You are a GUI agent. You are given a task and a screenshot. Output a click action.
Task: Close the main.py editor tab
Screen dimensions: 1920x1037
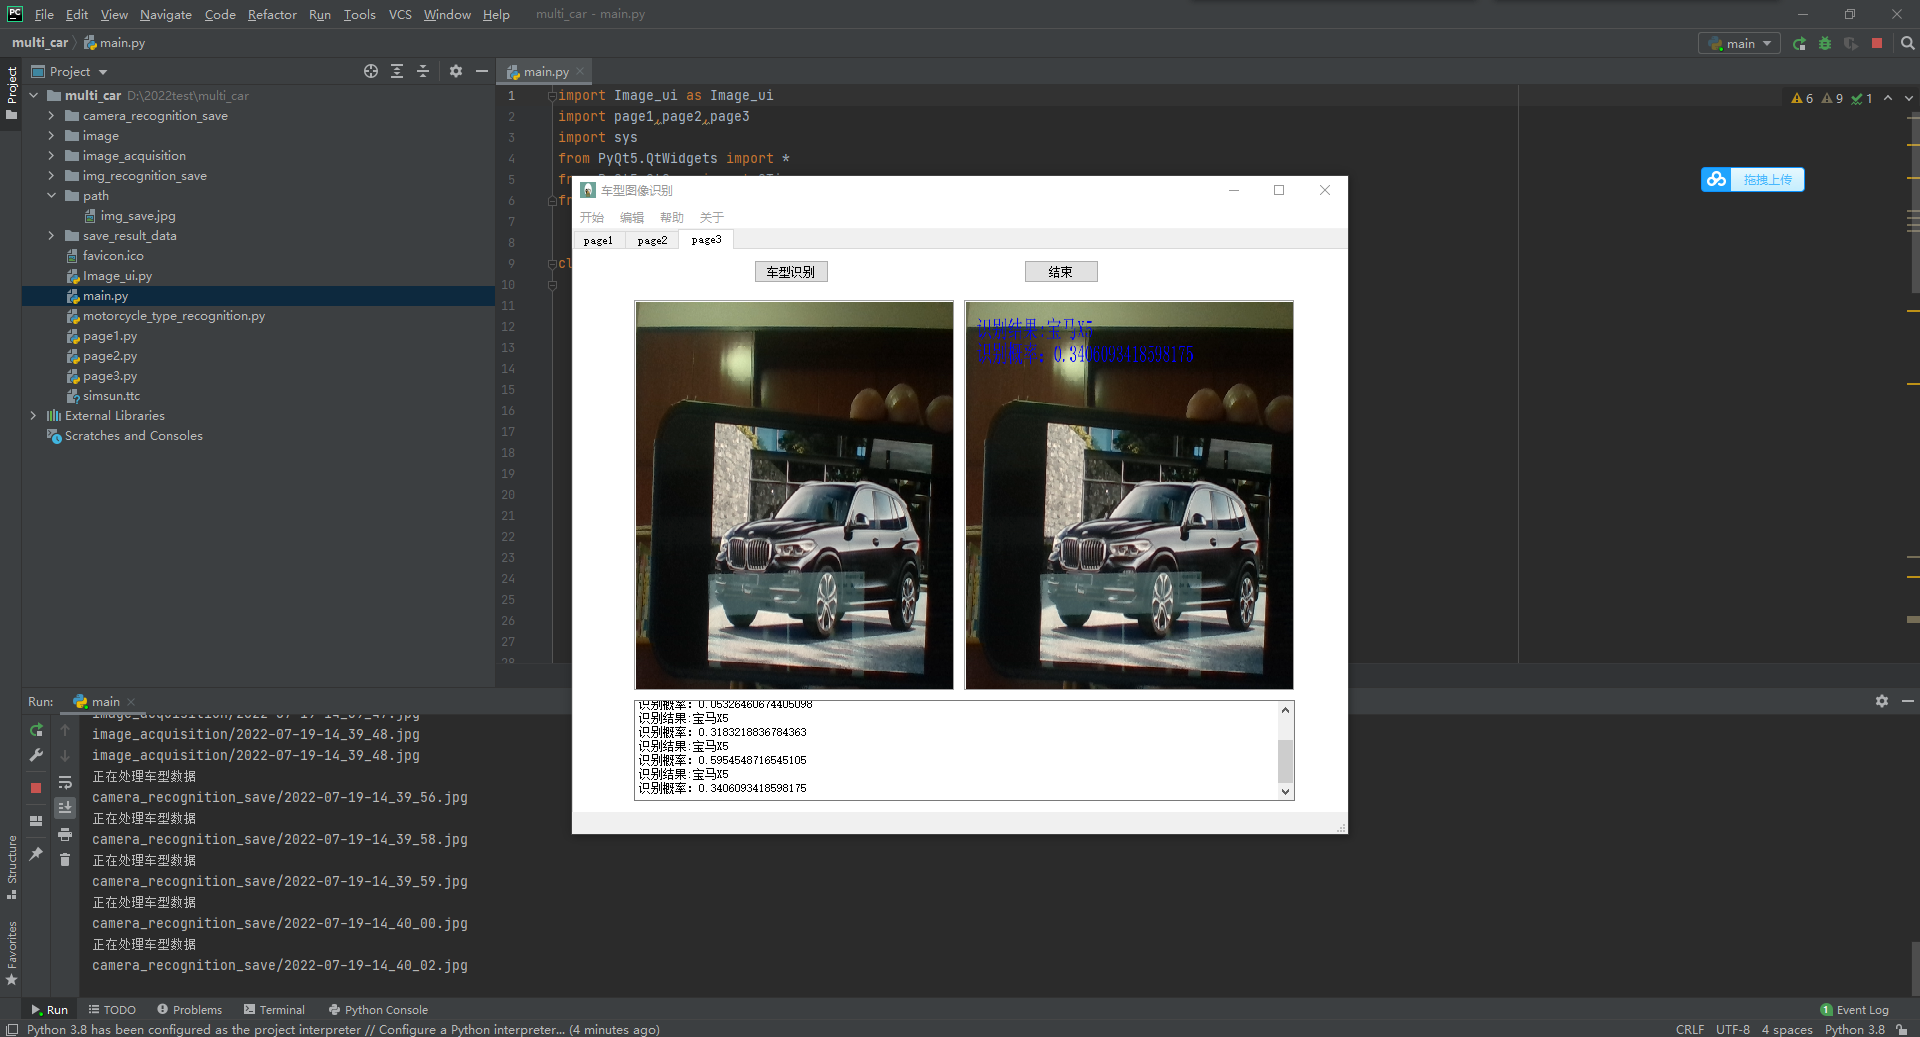click(580, 72)
